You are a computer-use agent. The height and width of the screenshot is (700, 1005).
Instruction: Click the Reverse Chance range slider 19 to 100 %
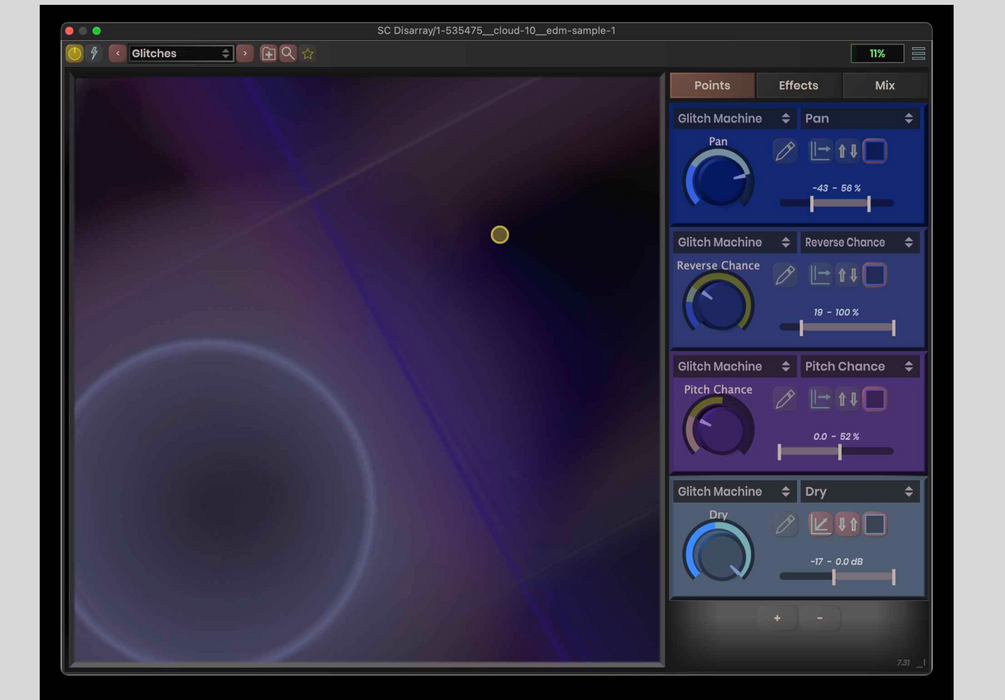click(836, 327)
